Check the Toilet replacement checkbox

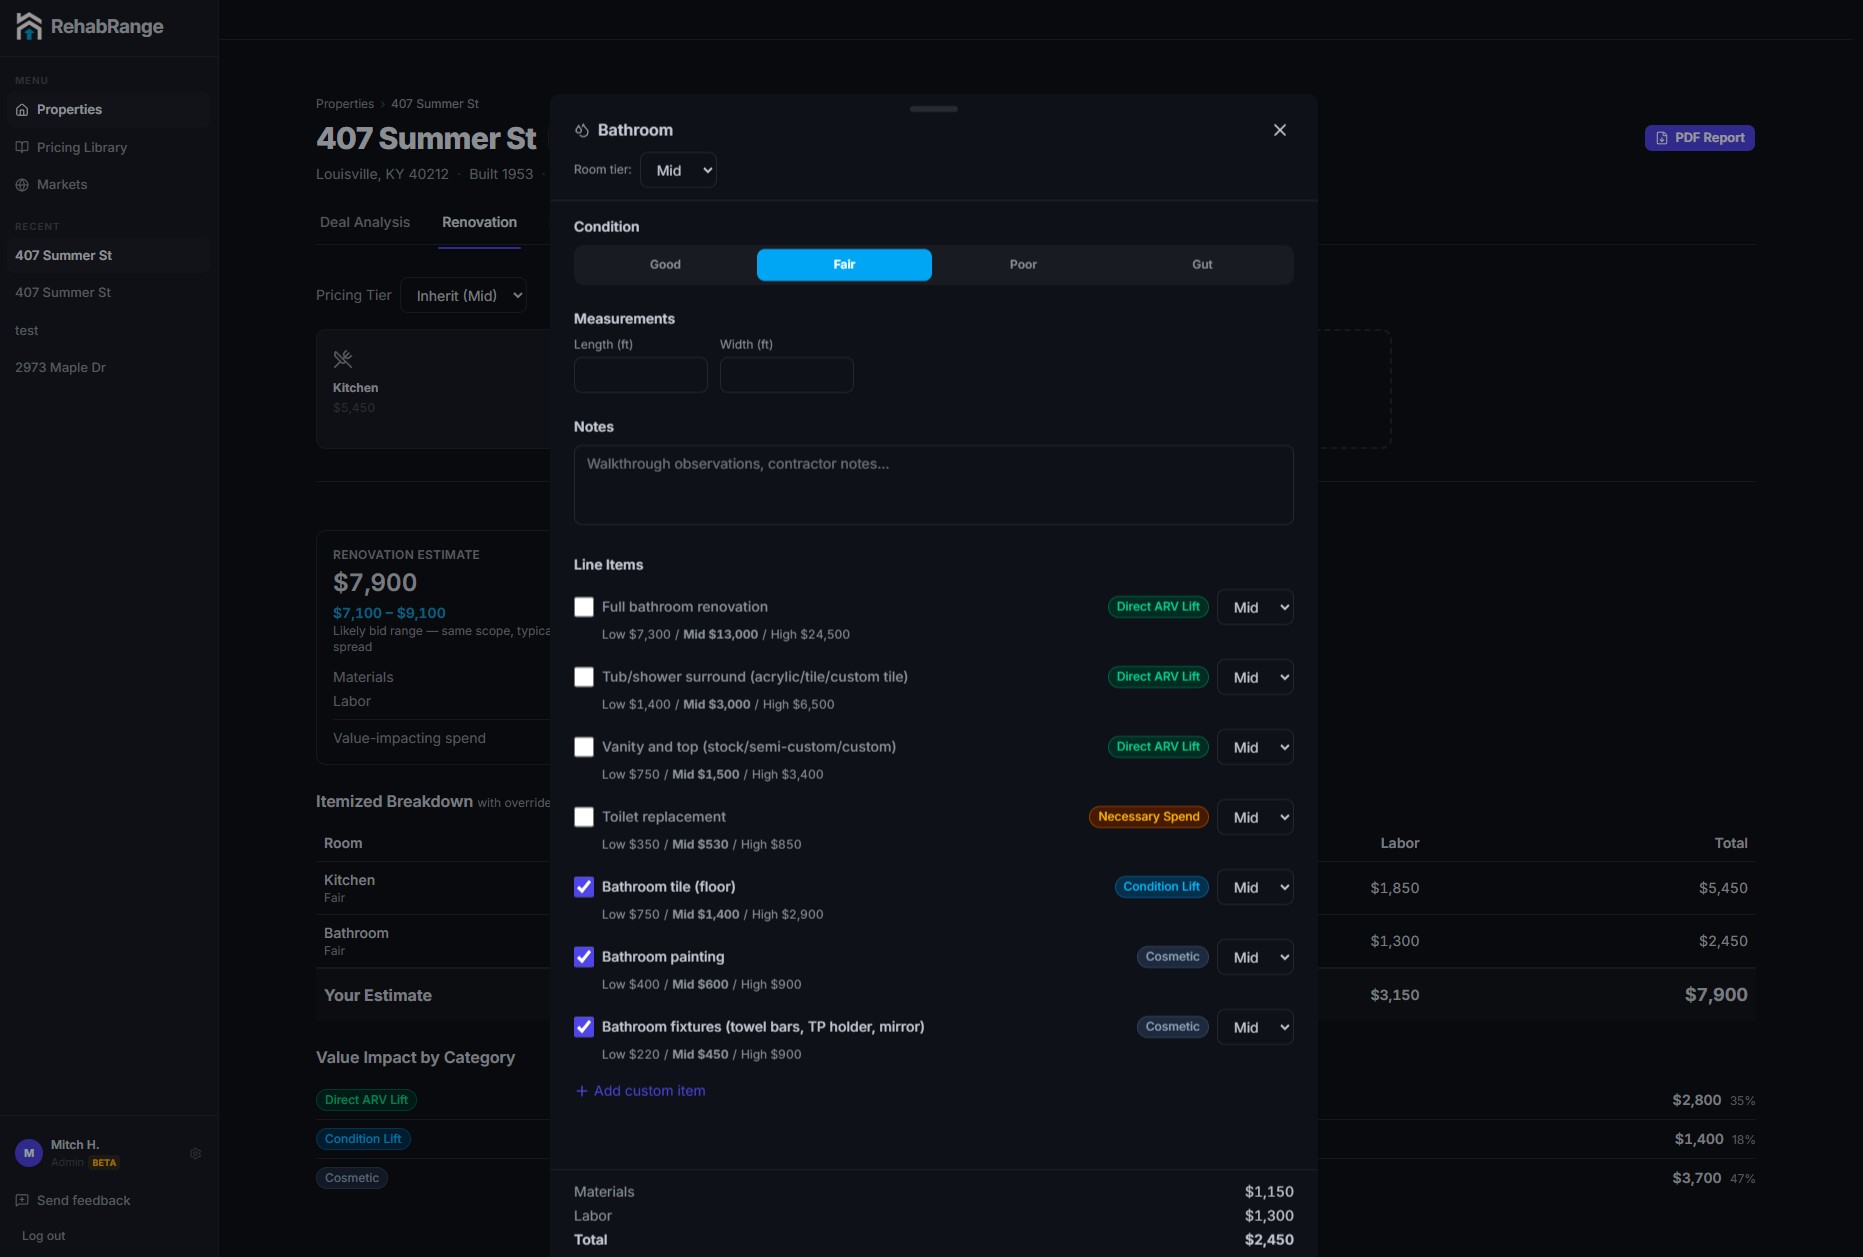[x=584, y=817]
